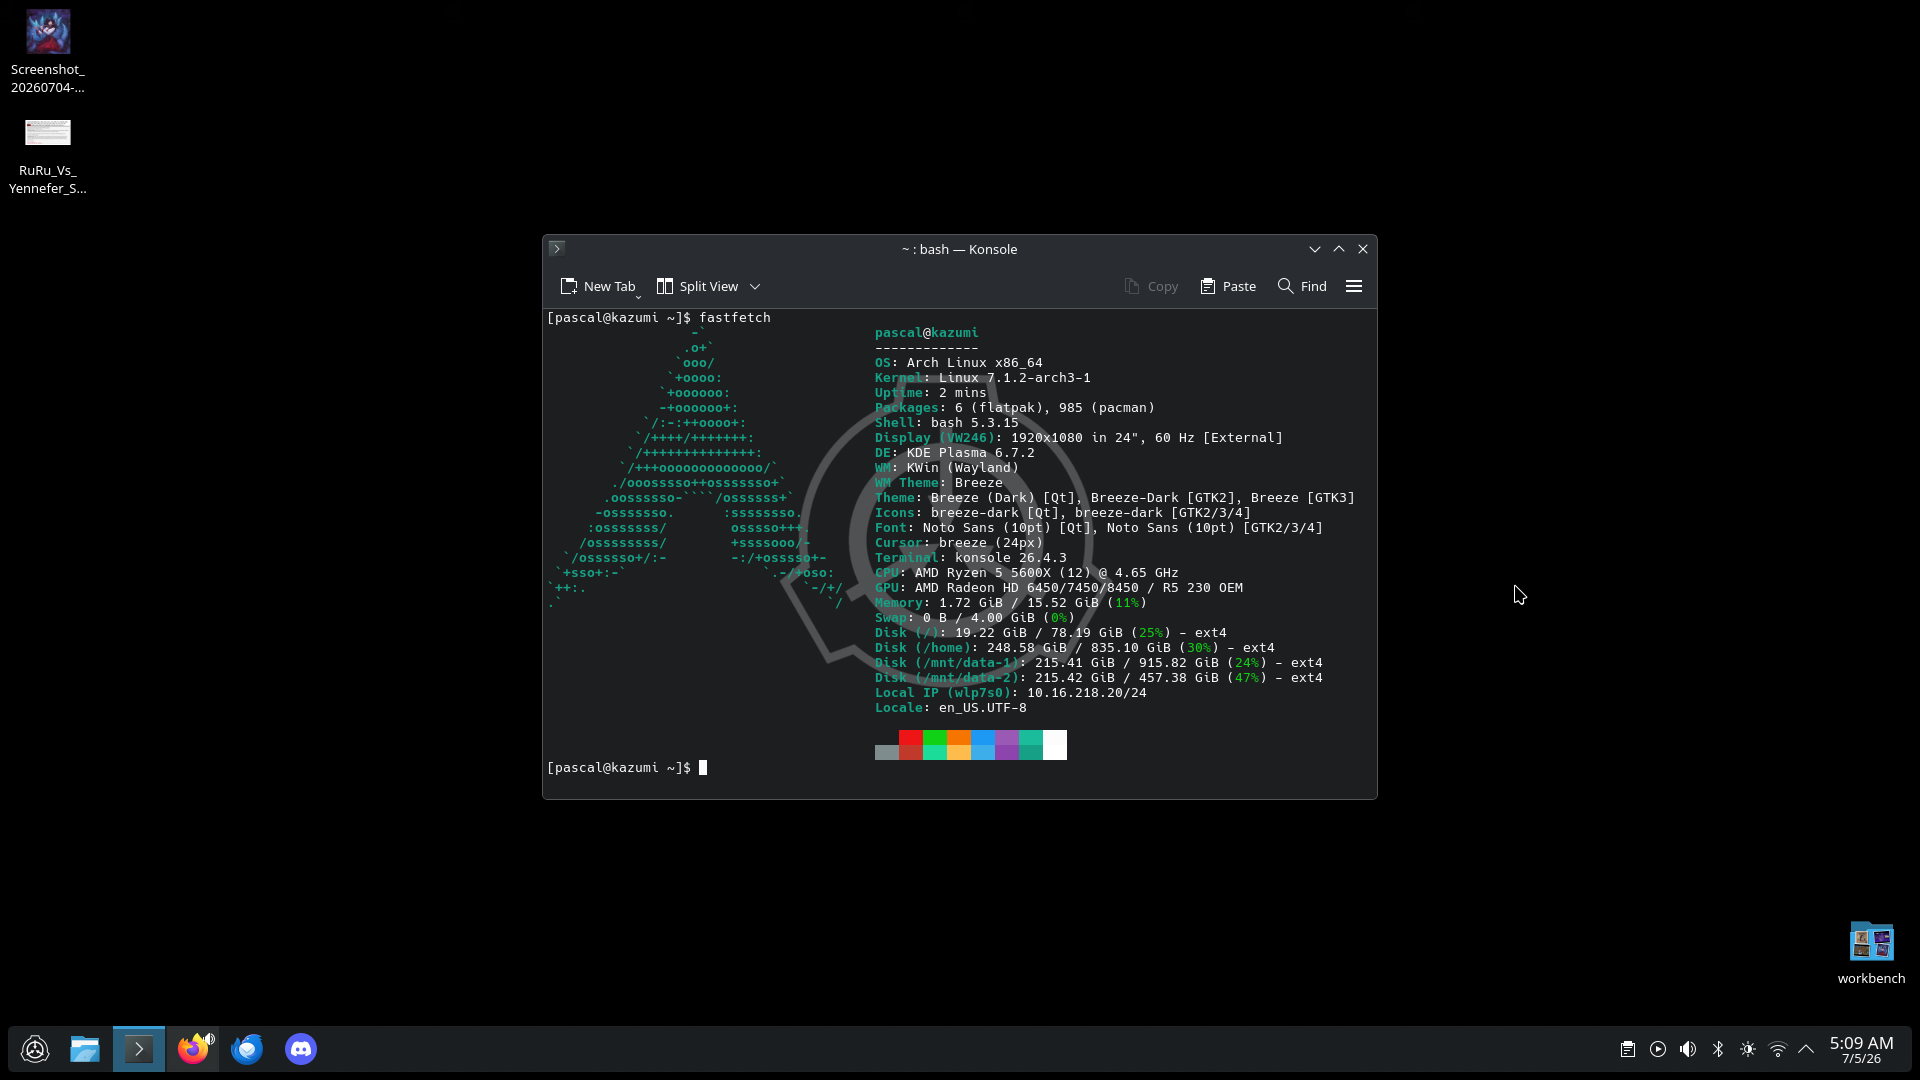Click the 'Packages: 6 (flatpak), 985 (pacman)' line
Screen dimensions: 1920x1080
coord(1014,408)
